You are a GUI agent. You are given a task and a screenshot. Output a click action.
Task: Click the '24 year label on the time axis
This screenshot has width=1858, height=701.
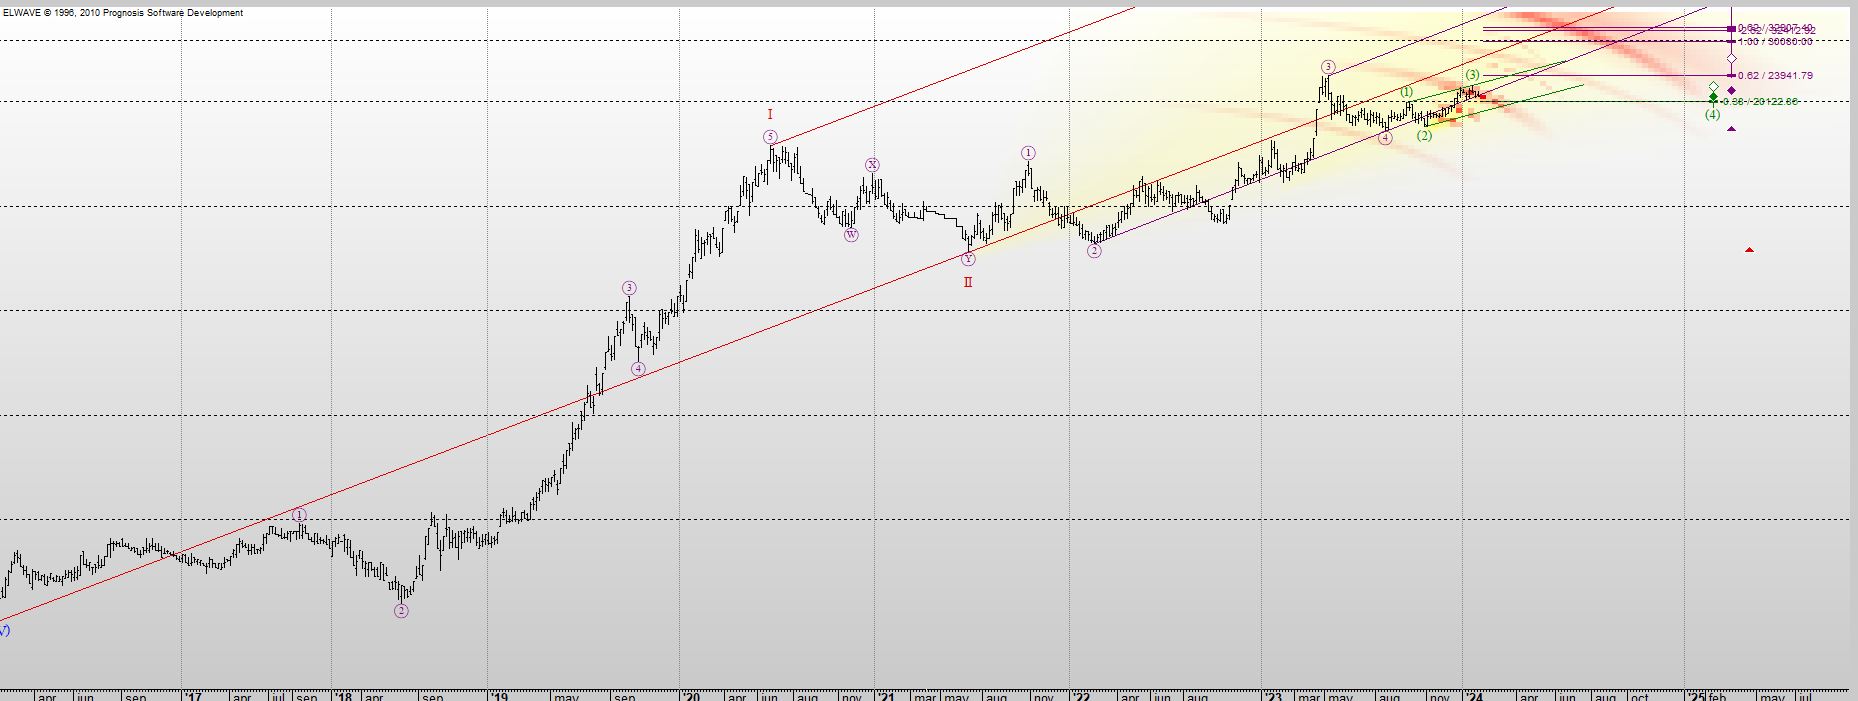[x=1472, y=696]
